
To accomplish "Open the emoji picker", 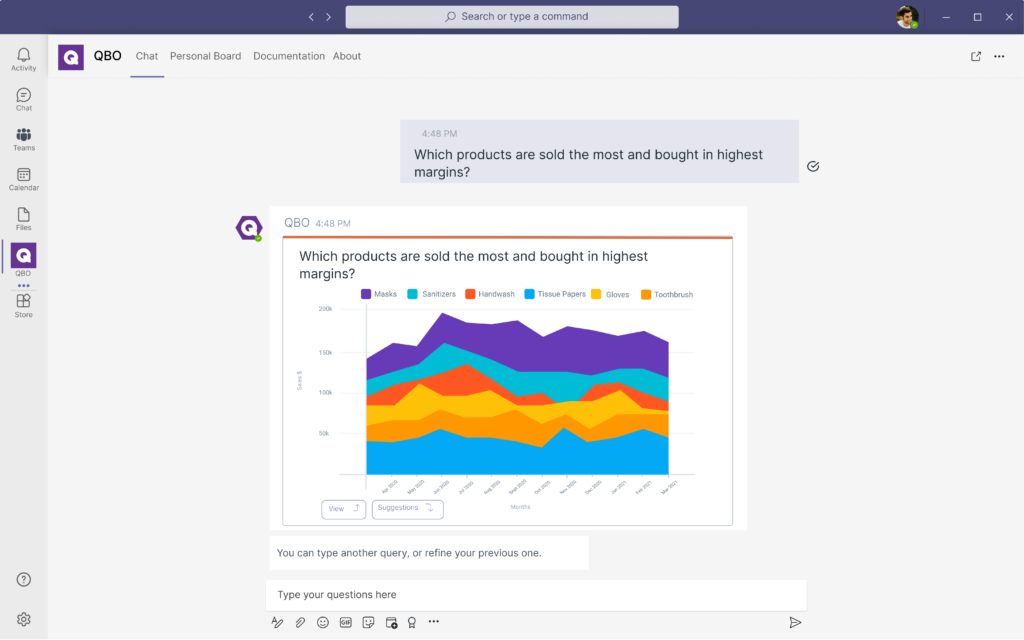I will point(323,622).
